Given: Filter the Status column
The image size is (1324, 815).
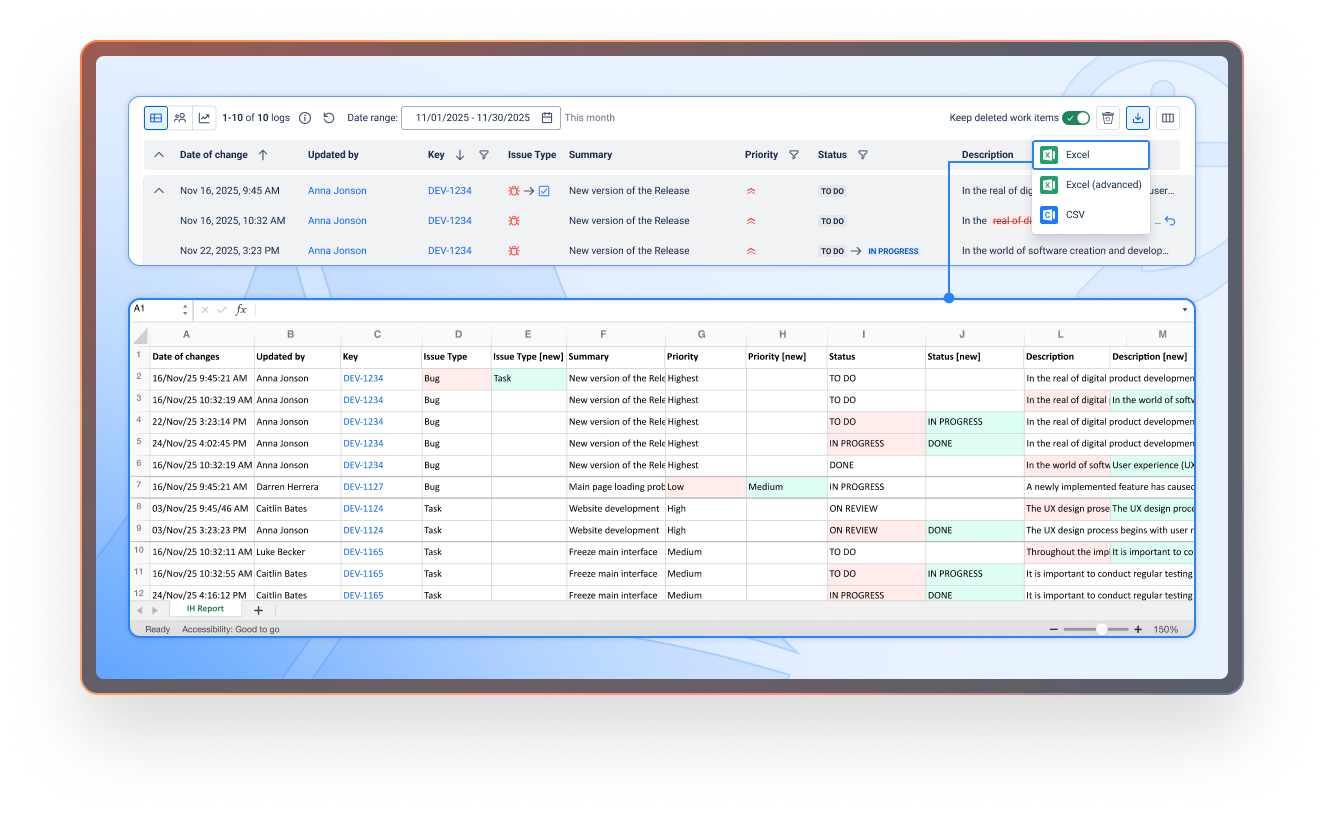Looking at the screenshot, I should [x=863, y=155].
